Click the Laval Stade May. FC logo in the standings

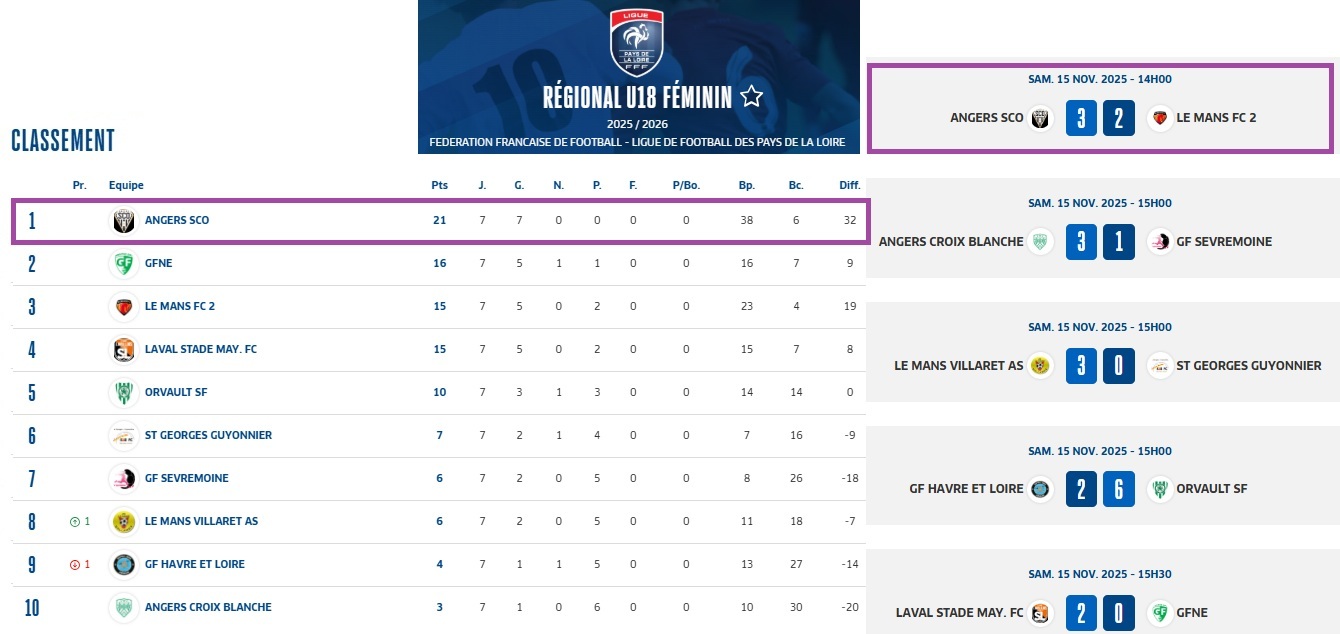pyautogui.click(x=123, y=349)
